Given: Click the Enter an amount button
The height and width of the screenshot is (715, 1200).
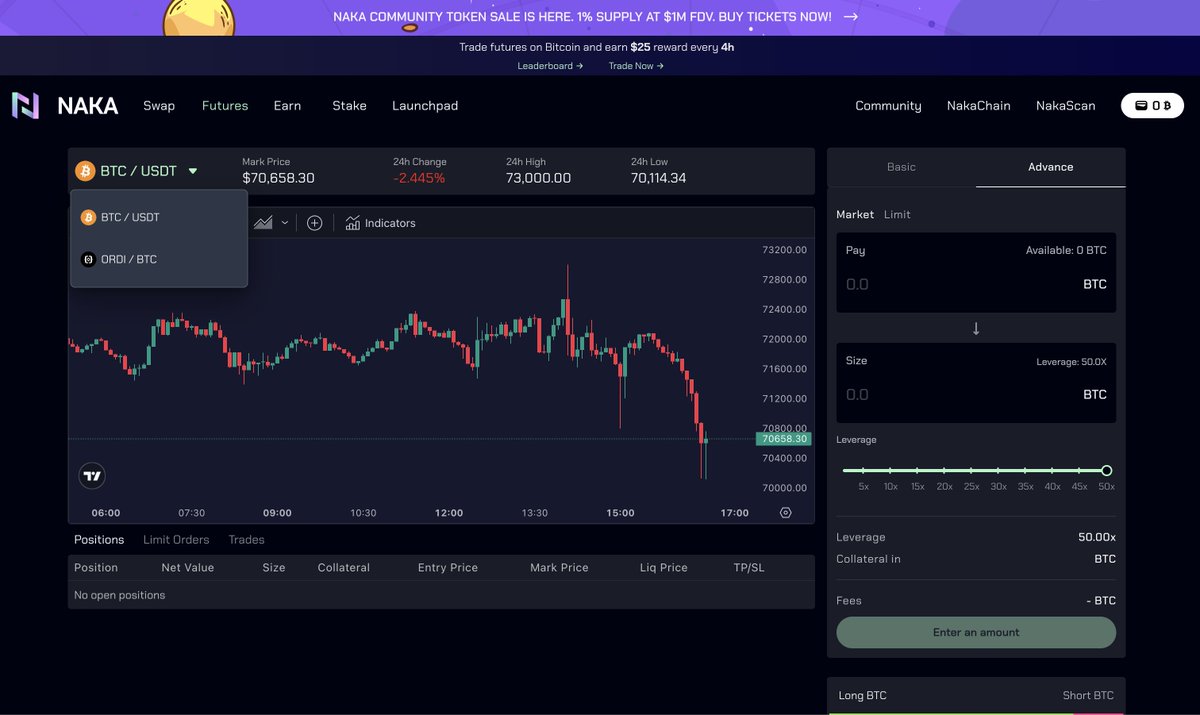Looking at the screenshot, I should coord(976,632).
